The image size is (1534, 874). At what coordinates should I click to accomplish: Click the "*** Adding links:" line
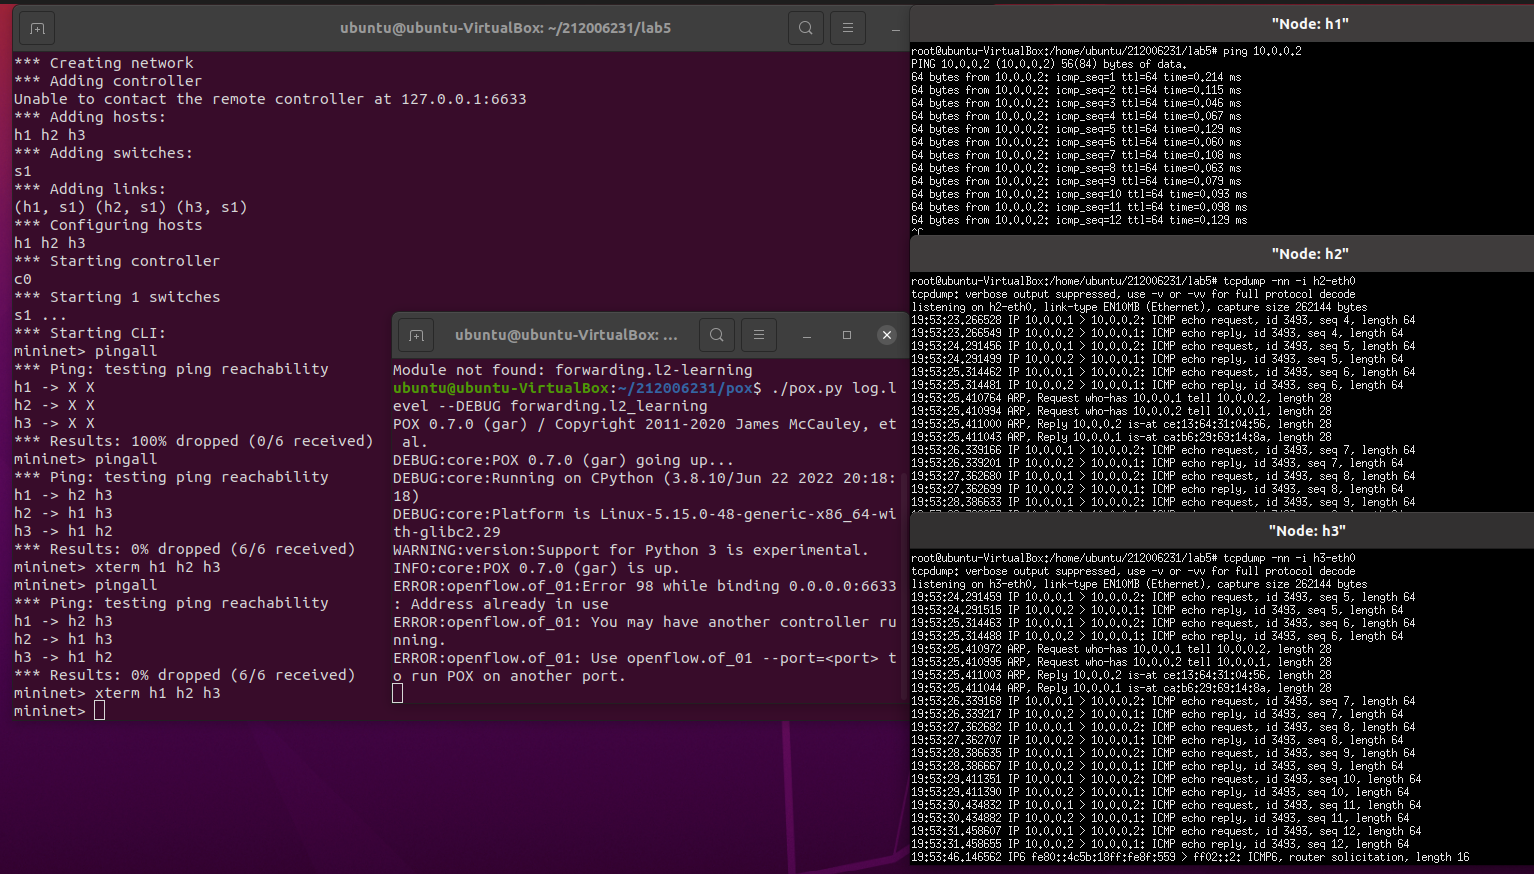coord(90,189)
